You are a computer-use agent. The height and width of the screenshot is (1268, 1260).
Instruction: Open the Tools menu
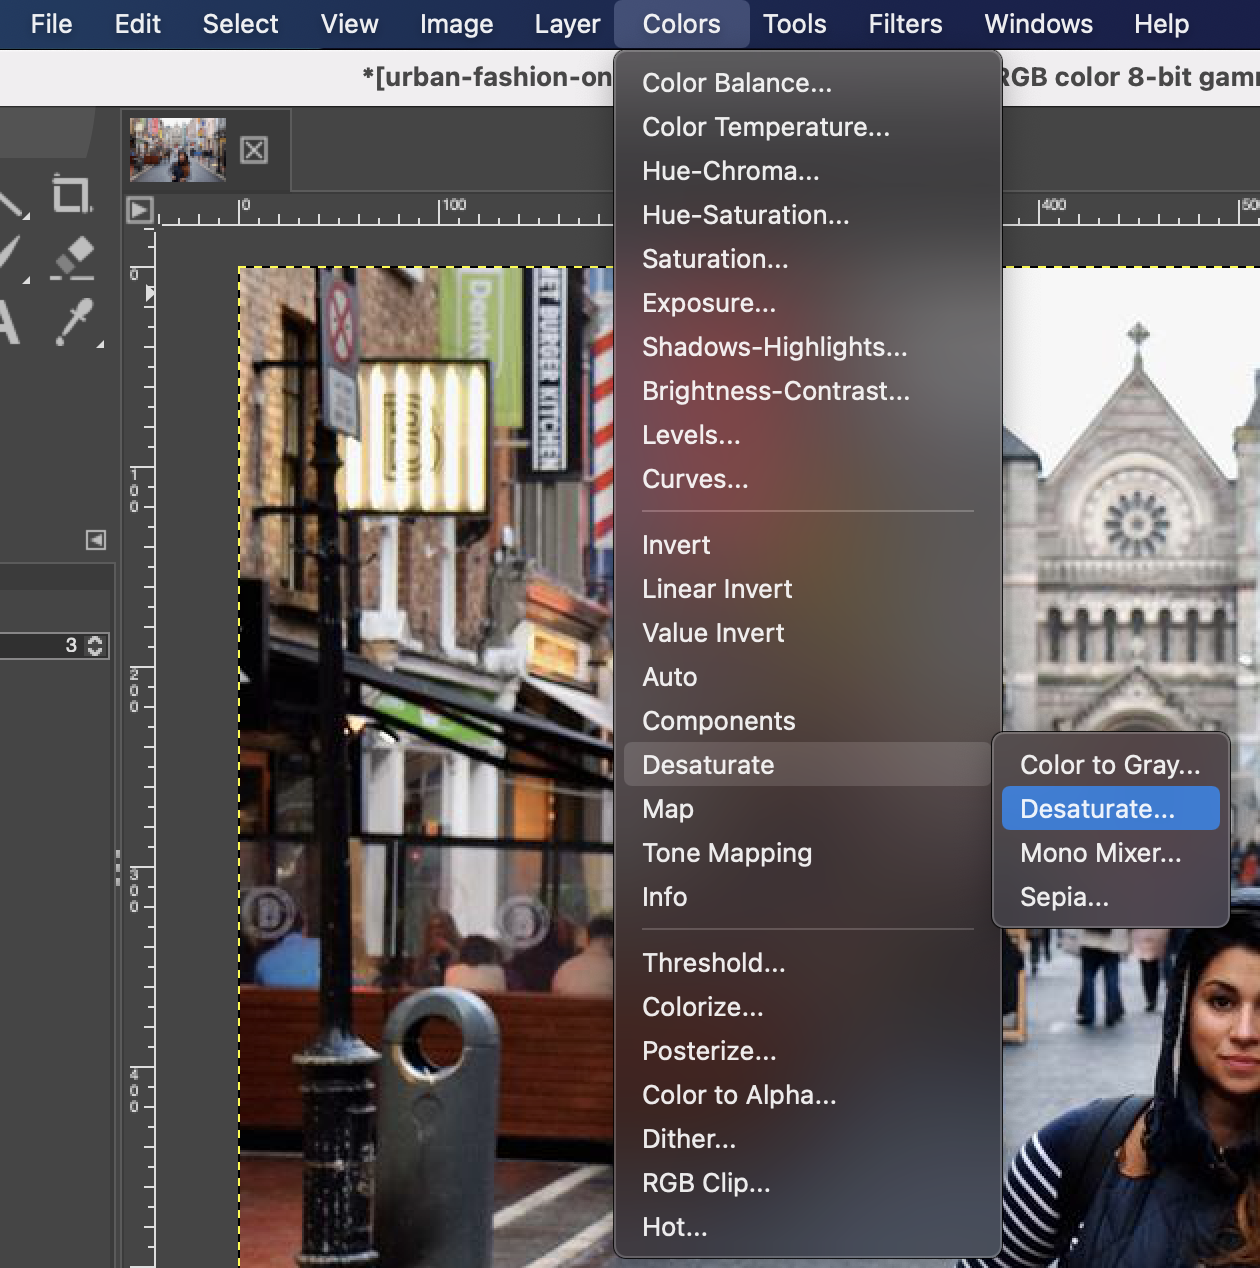coord(793,23)
